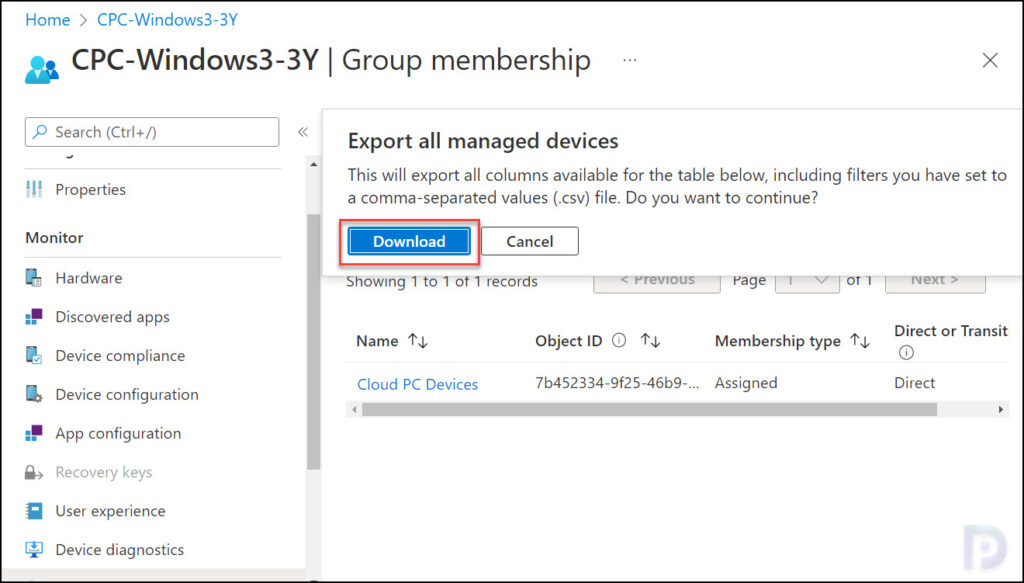Open the Page number dropdown
Screen dimensions: 1024x583
pyautogui.click(x=807, y=281)
